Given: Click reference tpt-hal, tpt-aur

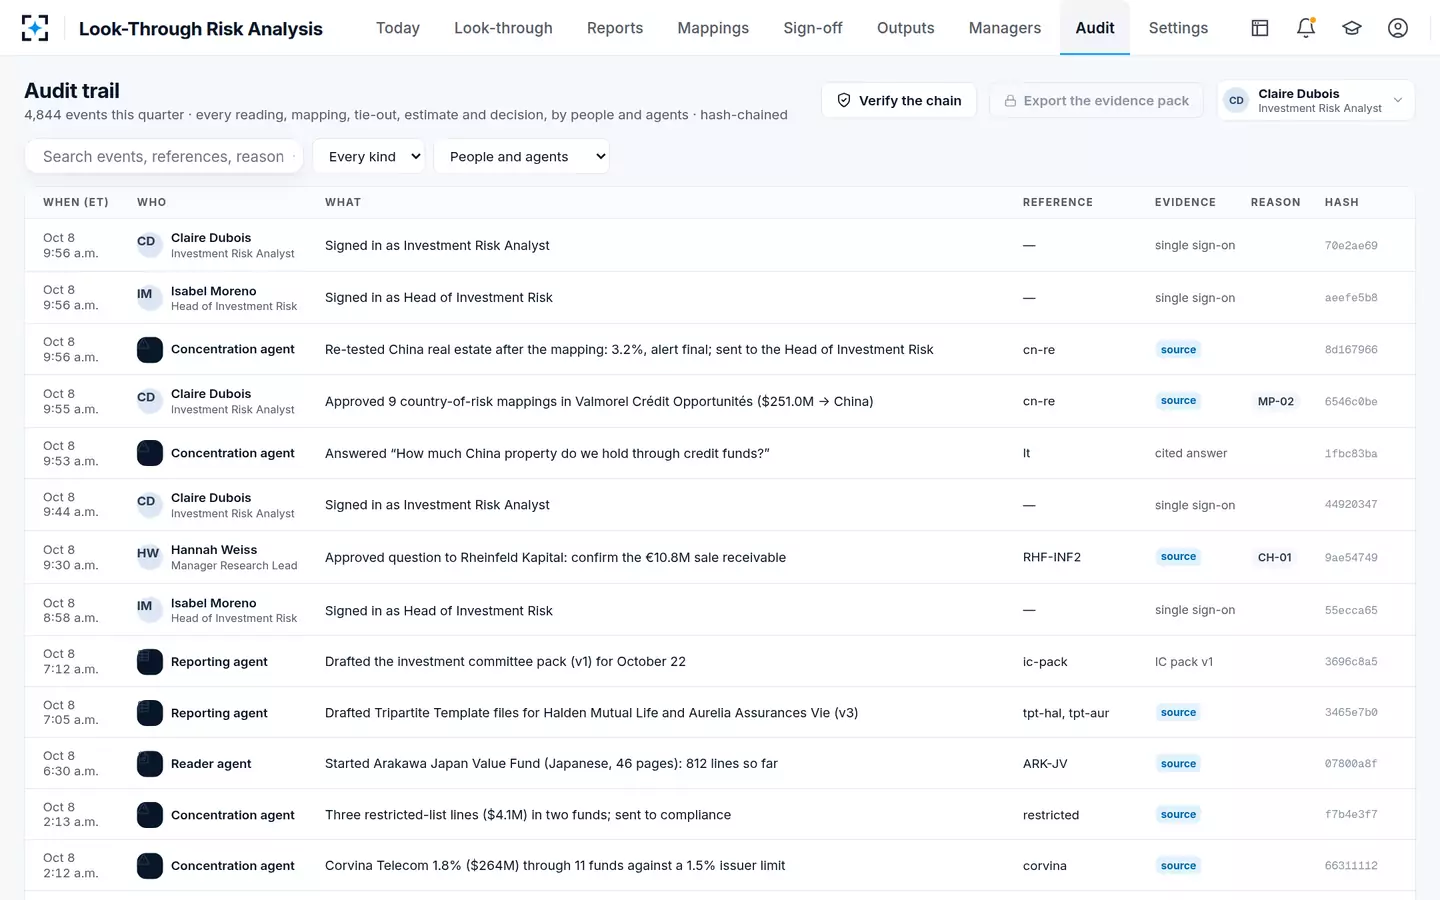Looking at the screenshot, I should point(1066,713).
